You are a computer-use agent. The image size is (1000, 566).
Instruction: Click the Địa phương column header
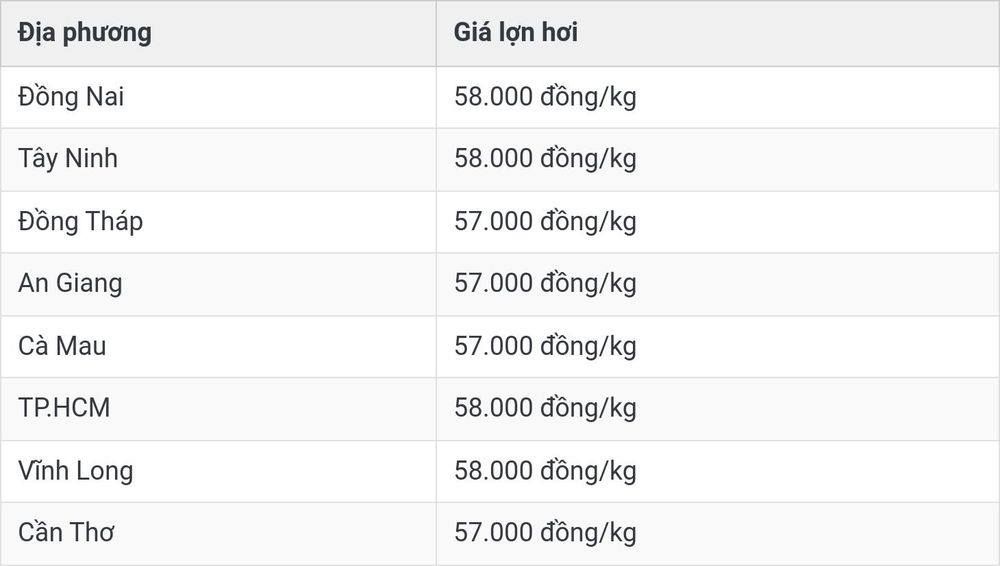(x=218, y=33)
